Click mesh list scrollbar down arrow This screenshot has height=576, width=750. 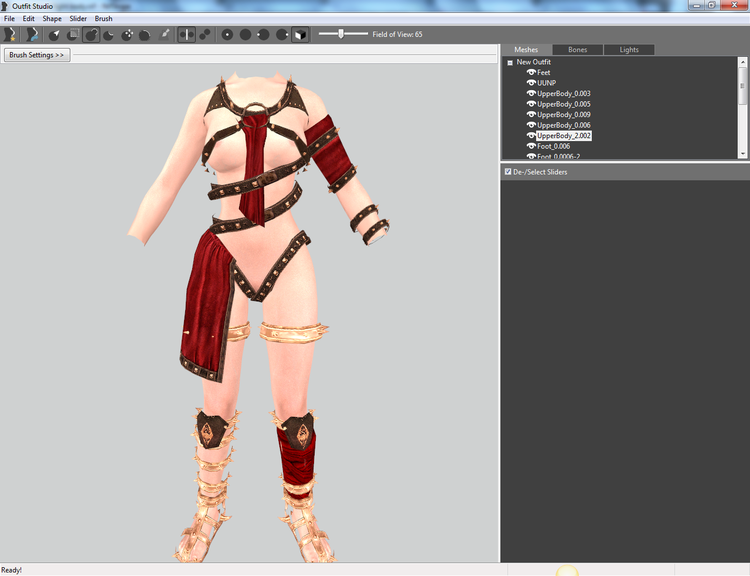coord(742,154)
